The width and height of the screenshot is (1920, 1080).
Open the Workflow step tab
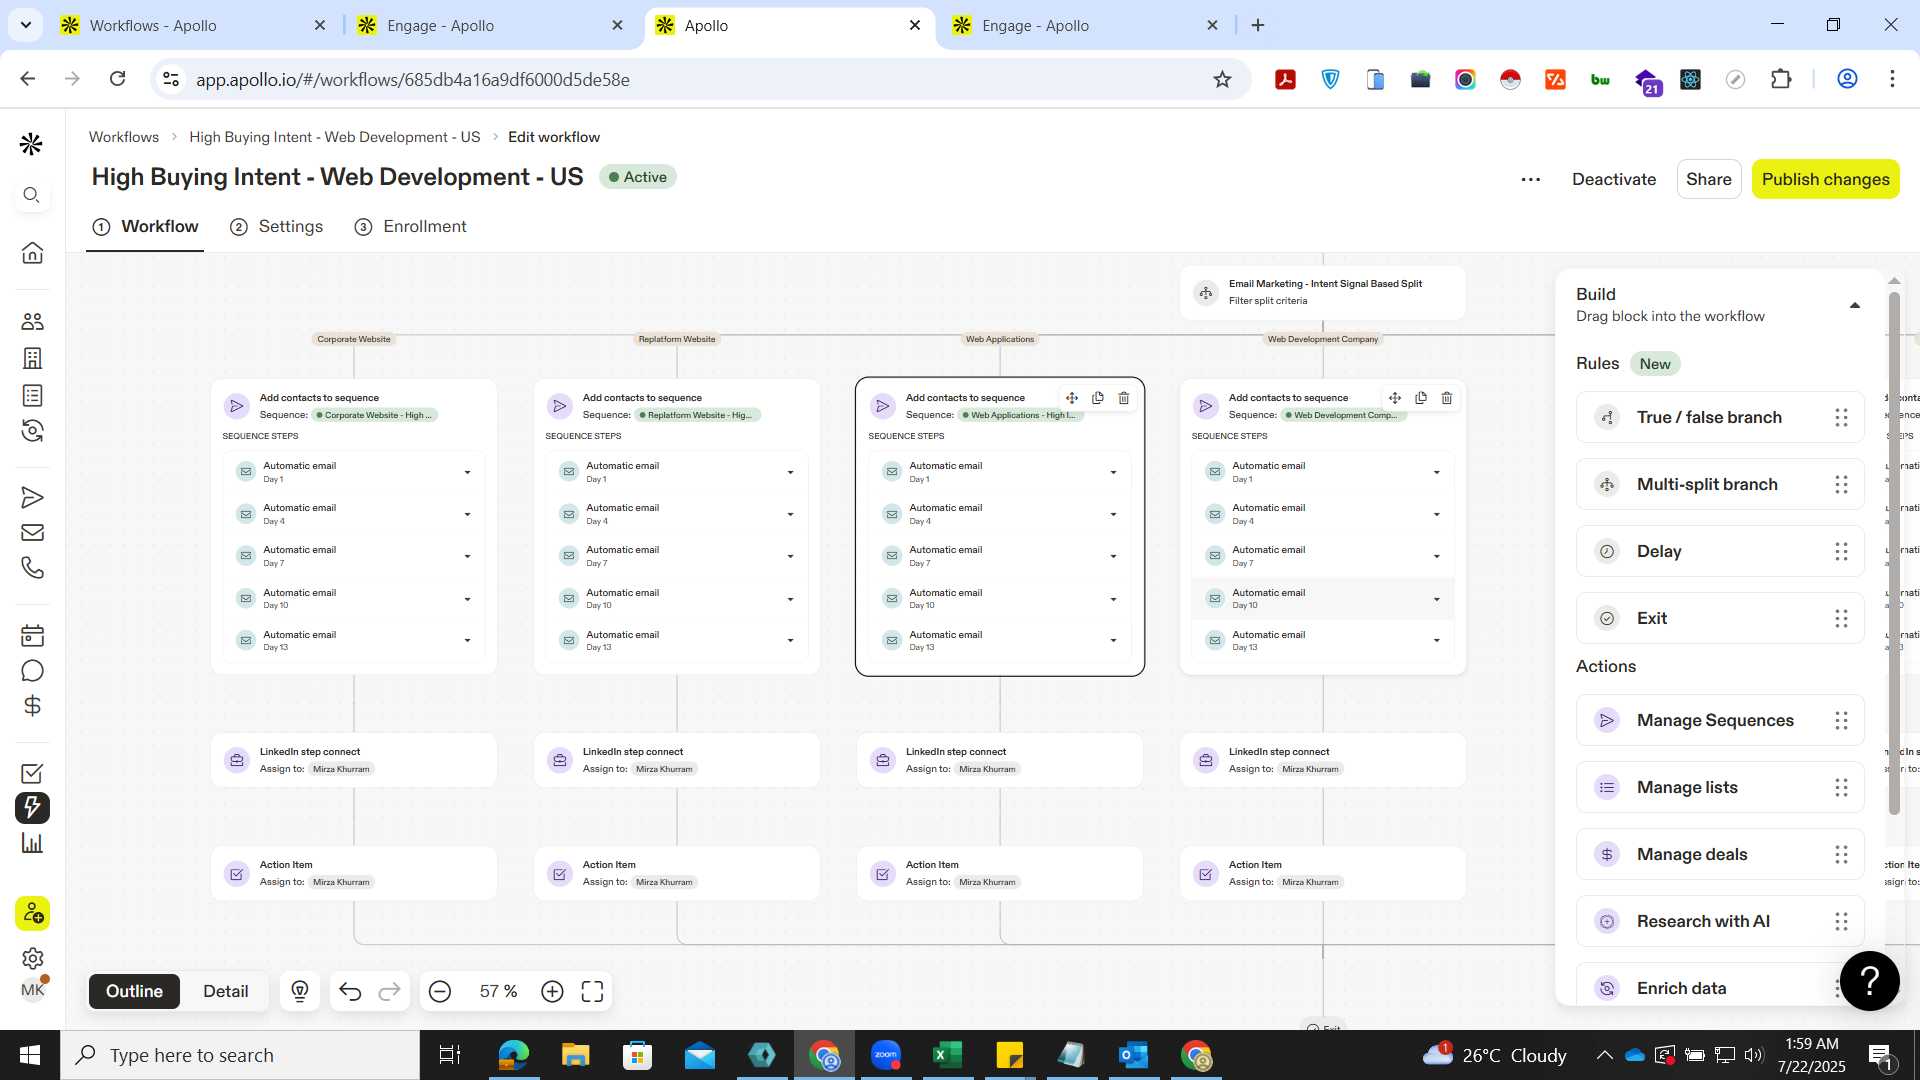click(x=145, y=226)
